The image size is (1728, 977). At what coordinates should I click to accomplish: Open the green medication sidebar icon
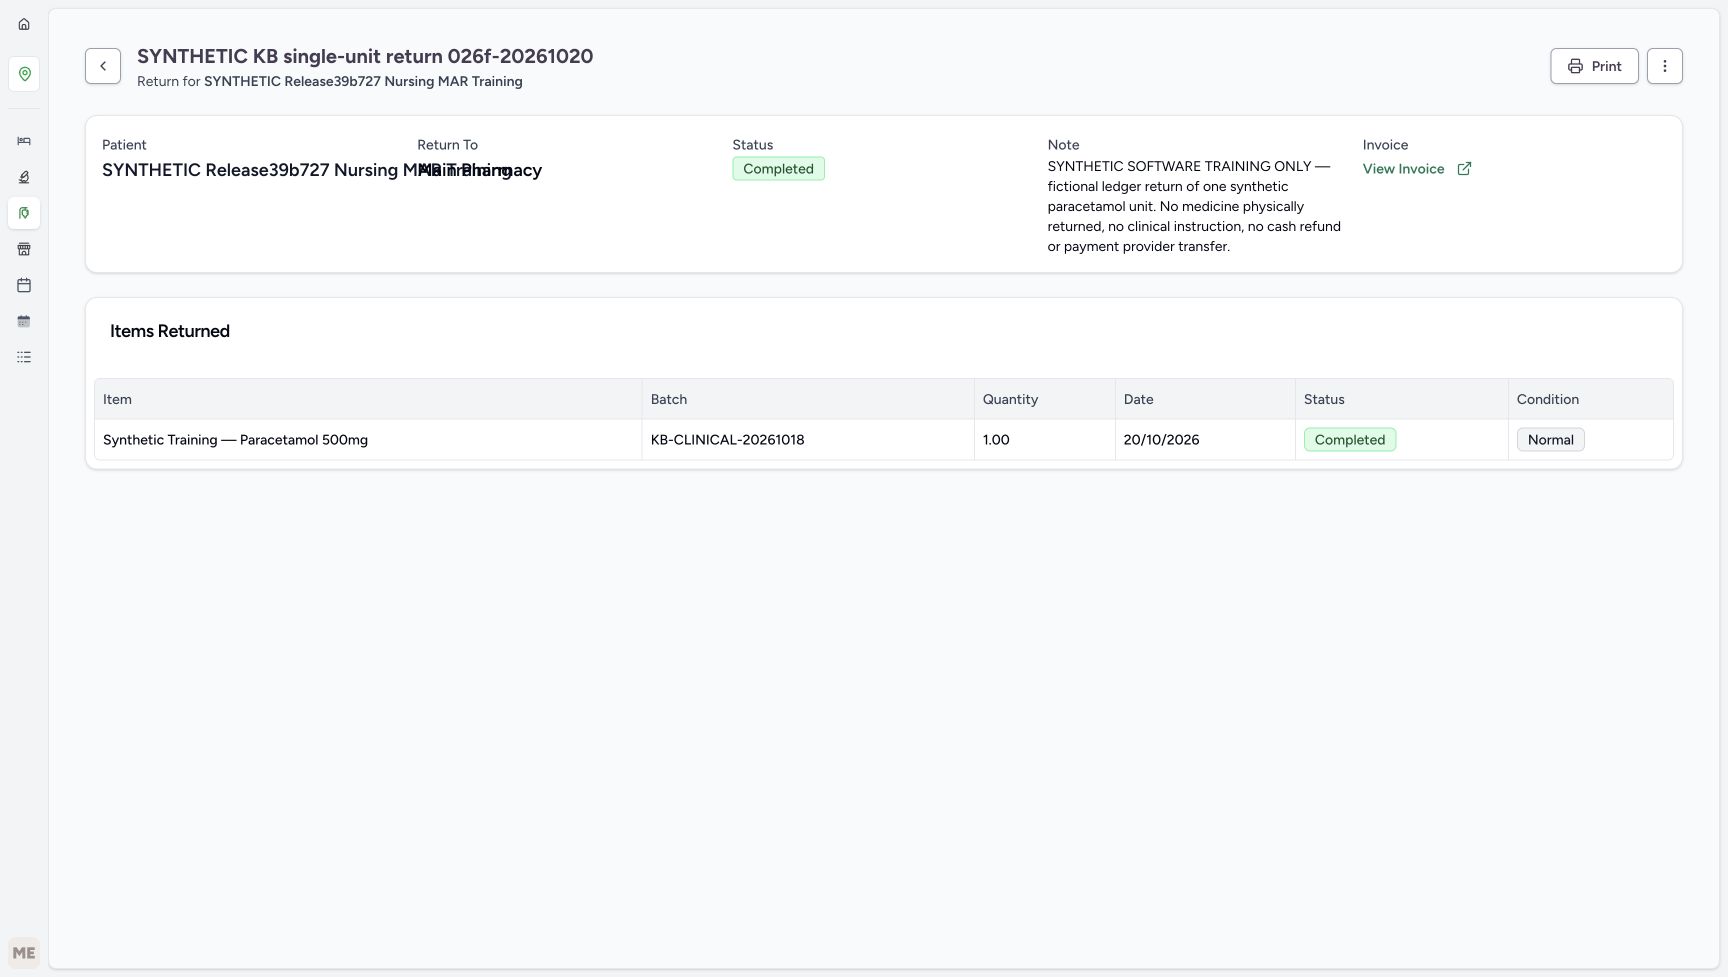pyautogui.click(x=24, y=213)
